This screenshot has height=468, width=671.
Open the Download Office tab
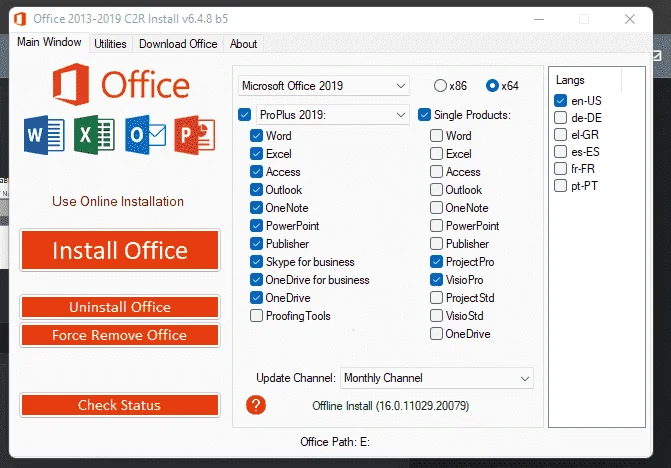[178, 44]
